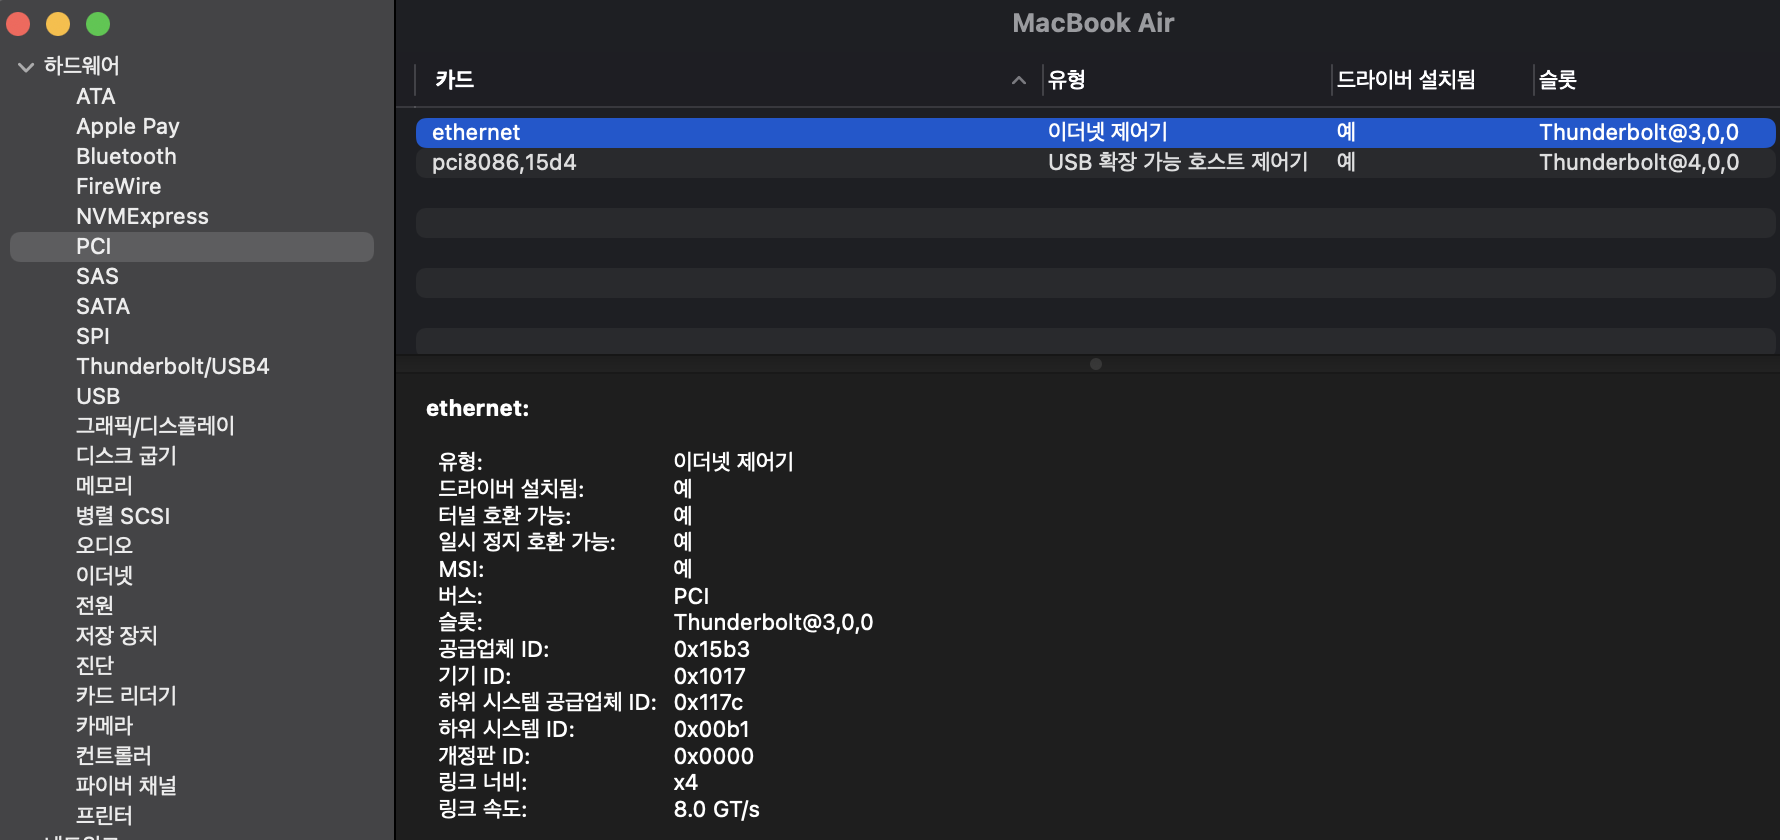This screenshot has width=1780, height=840.
Task: Select 병렬 SCSI in the sidebar
Action: pos(123,516)
